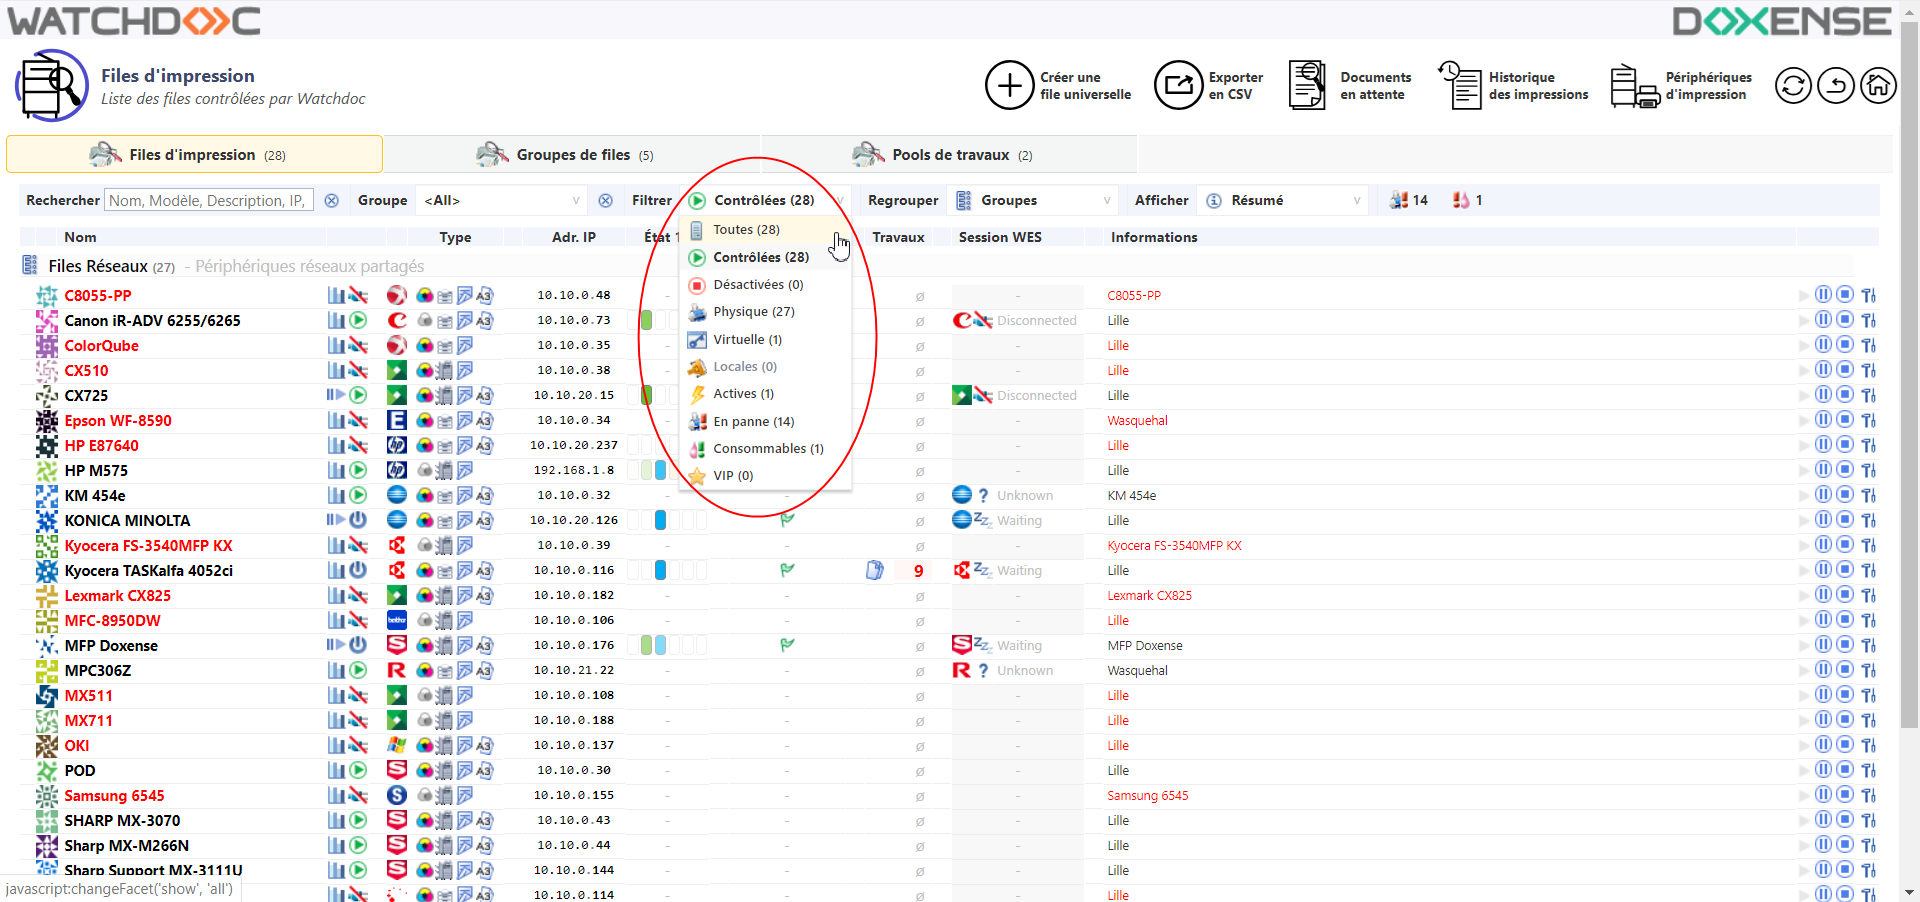Toggle the green status button for HP M575

(x=358, y=470)
